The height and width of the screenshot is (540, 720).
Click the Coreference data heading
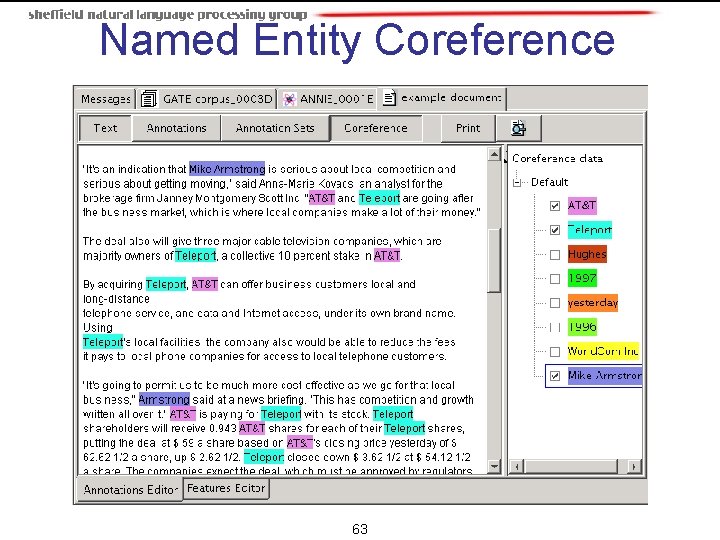[557, 158]
